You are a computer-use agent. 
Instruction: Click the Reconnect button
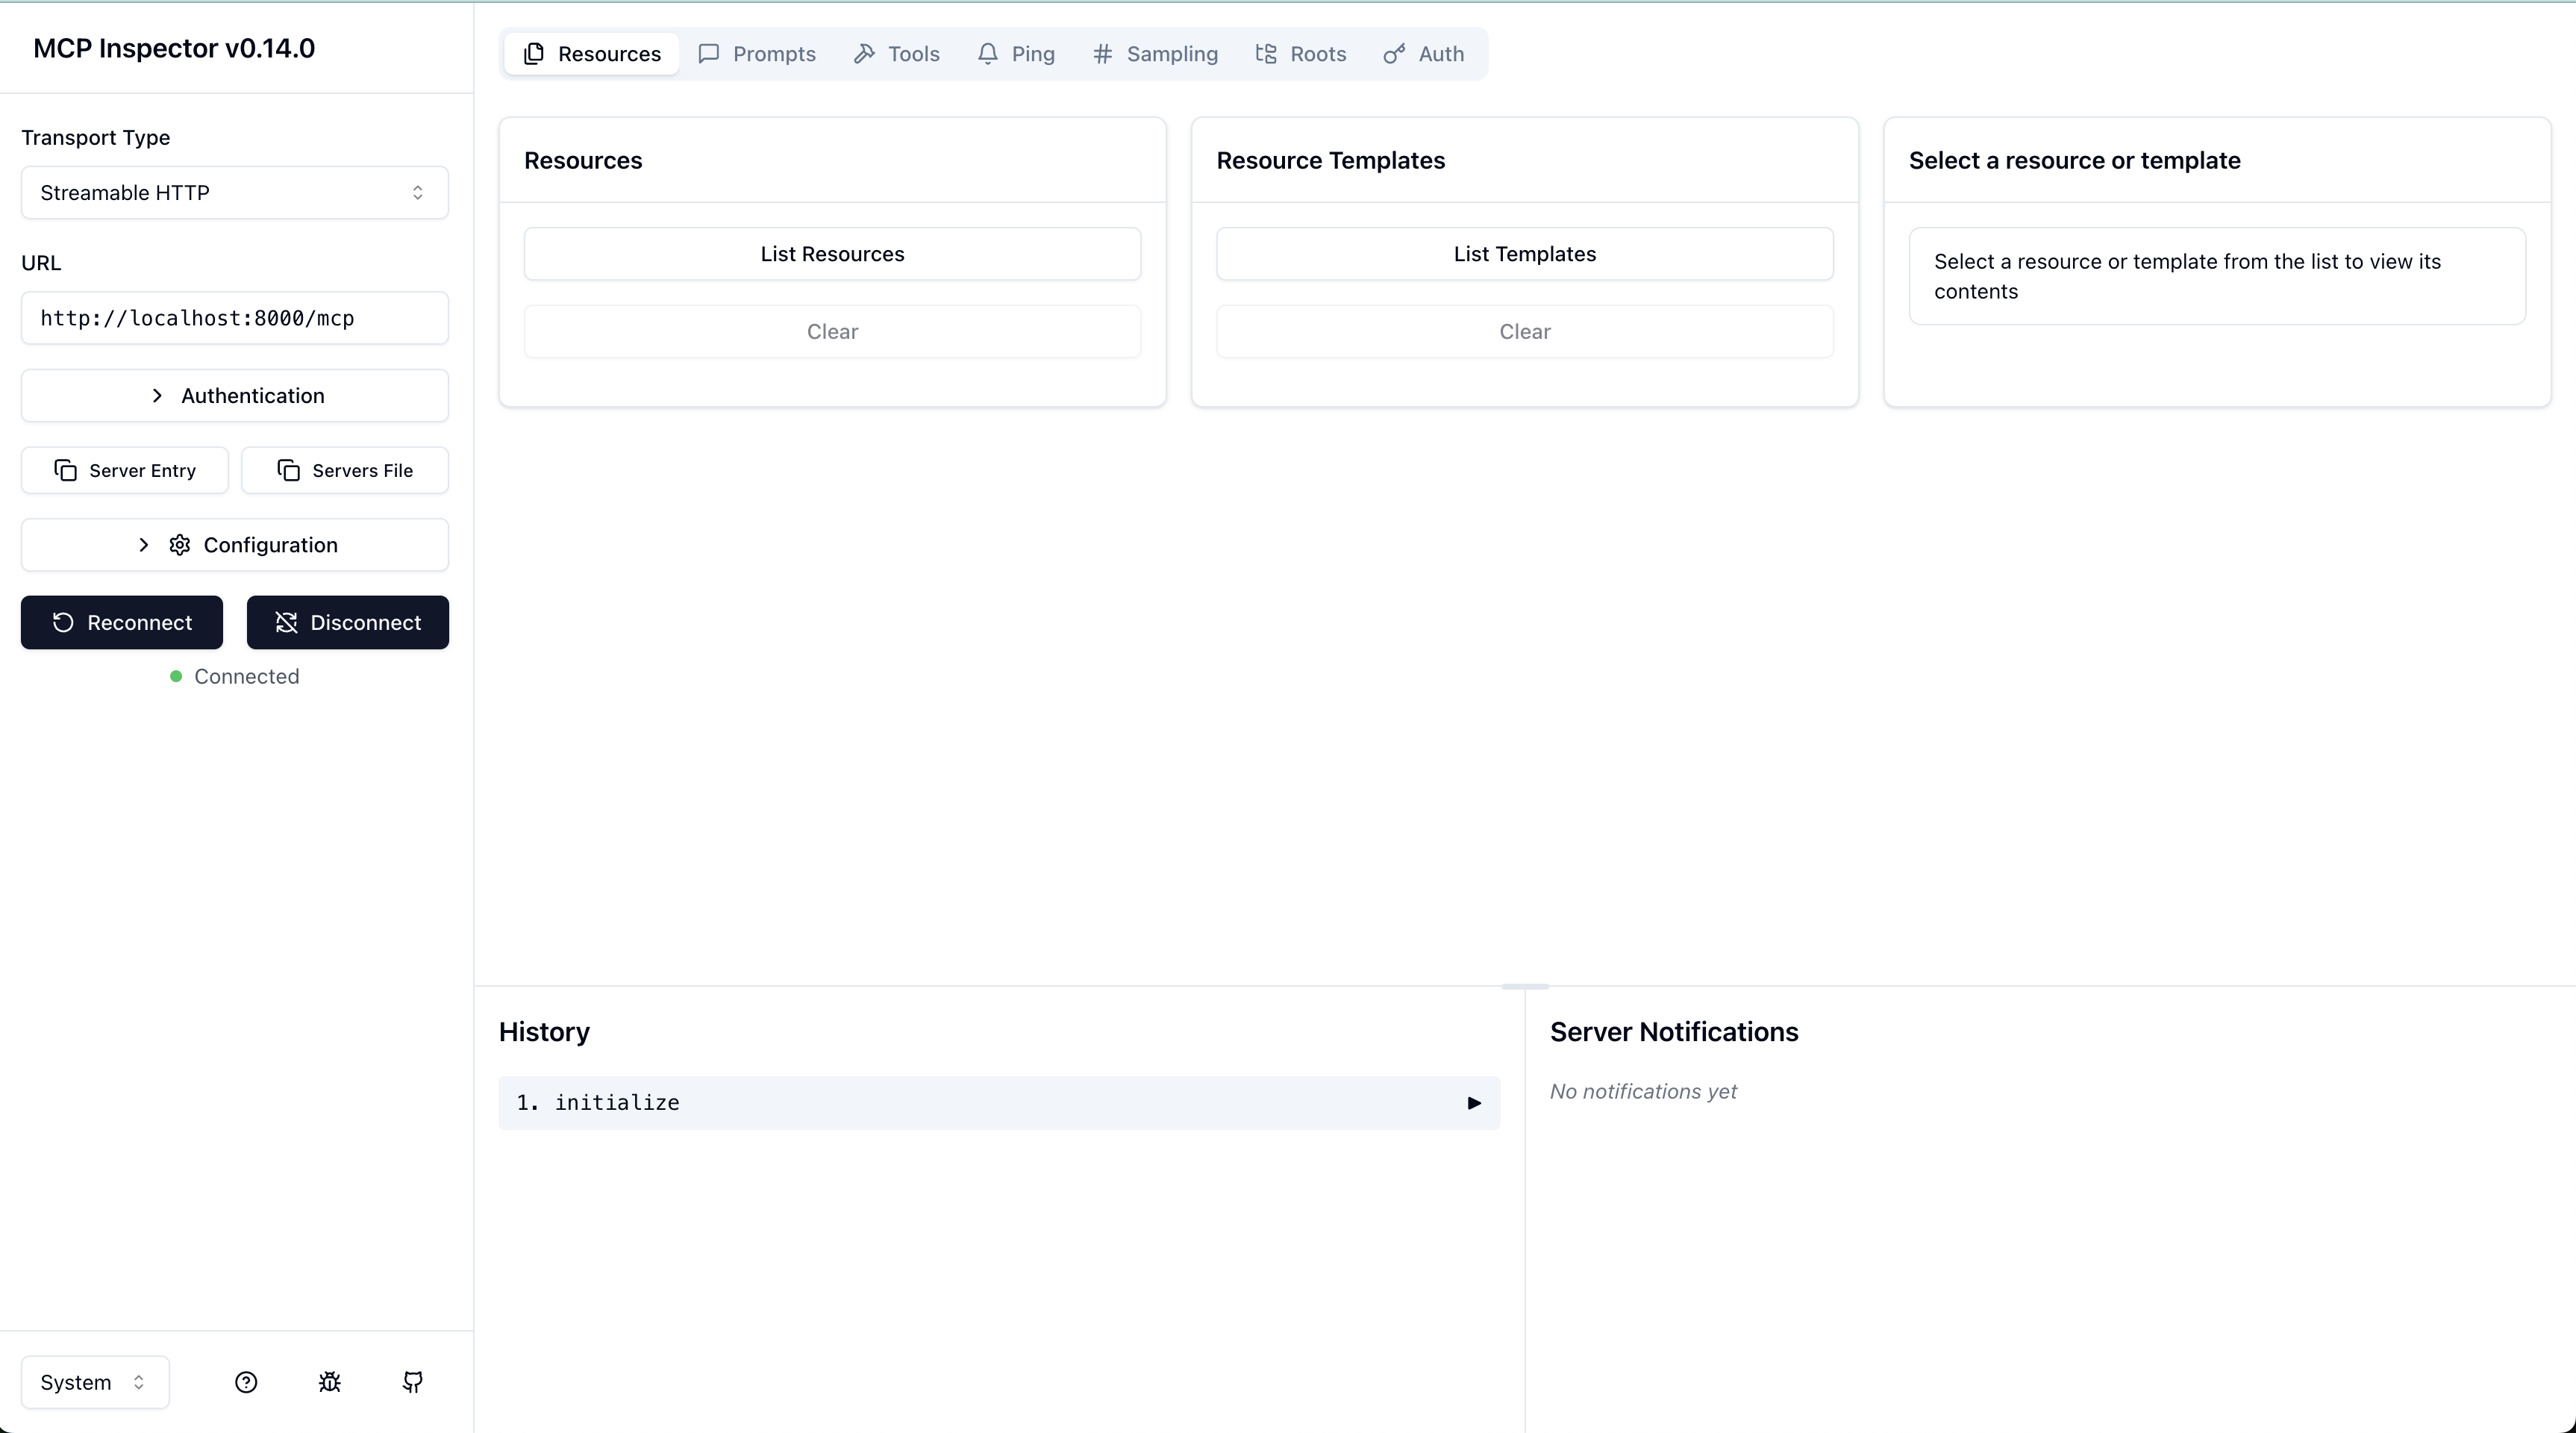[x=122, y=623]
